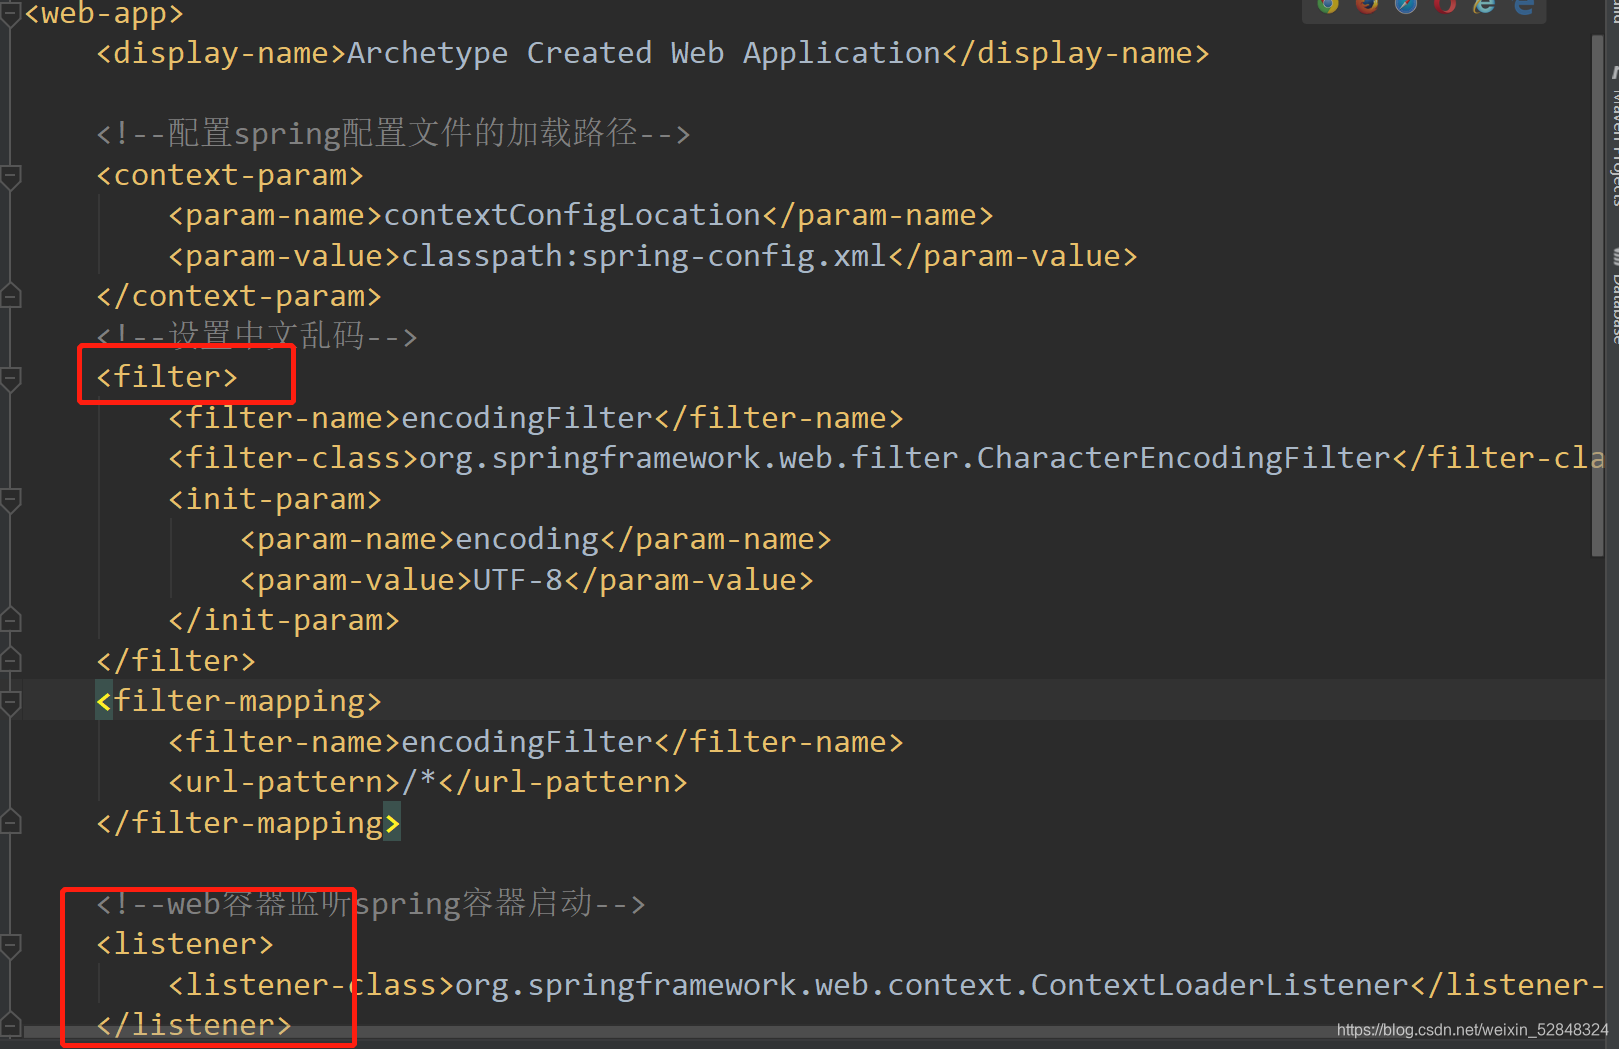Click the opening filter tag text
Screen dimensions: 1619x1049
pos(167,377)
